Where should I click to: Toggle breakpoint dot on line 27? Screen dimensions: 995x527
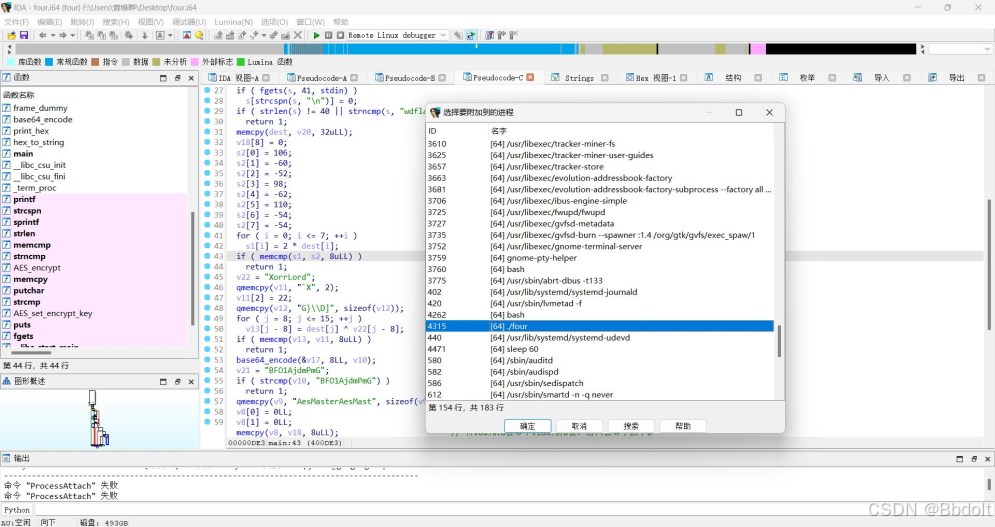coord(208,90)
